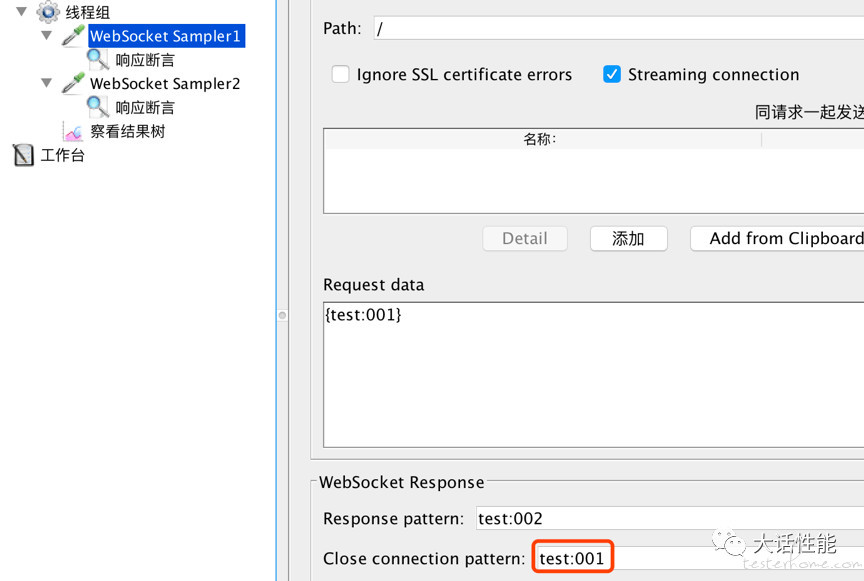Click the 工作台 workbench icon
864x581 pixels.
pos(23,155)
